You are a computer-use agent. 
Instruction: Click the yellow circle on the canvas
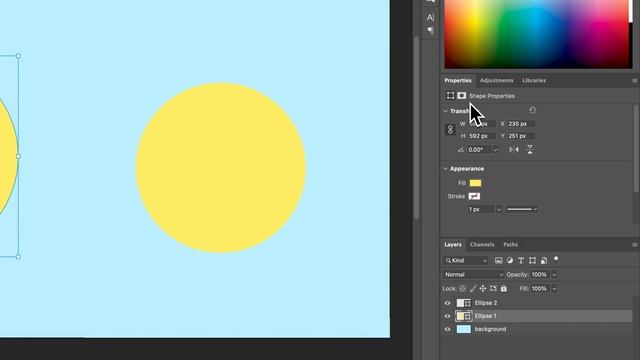pos(221,168)
